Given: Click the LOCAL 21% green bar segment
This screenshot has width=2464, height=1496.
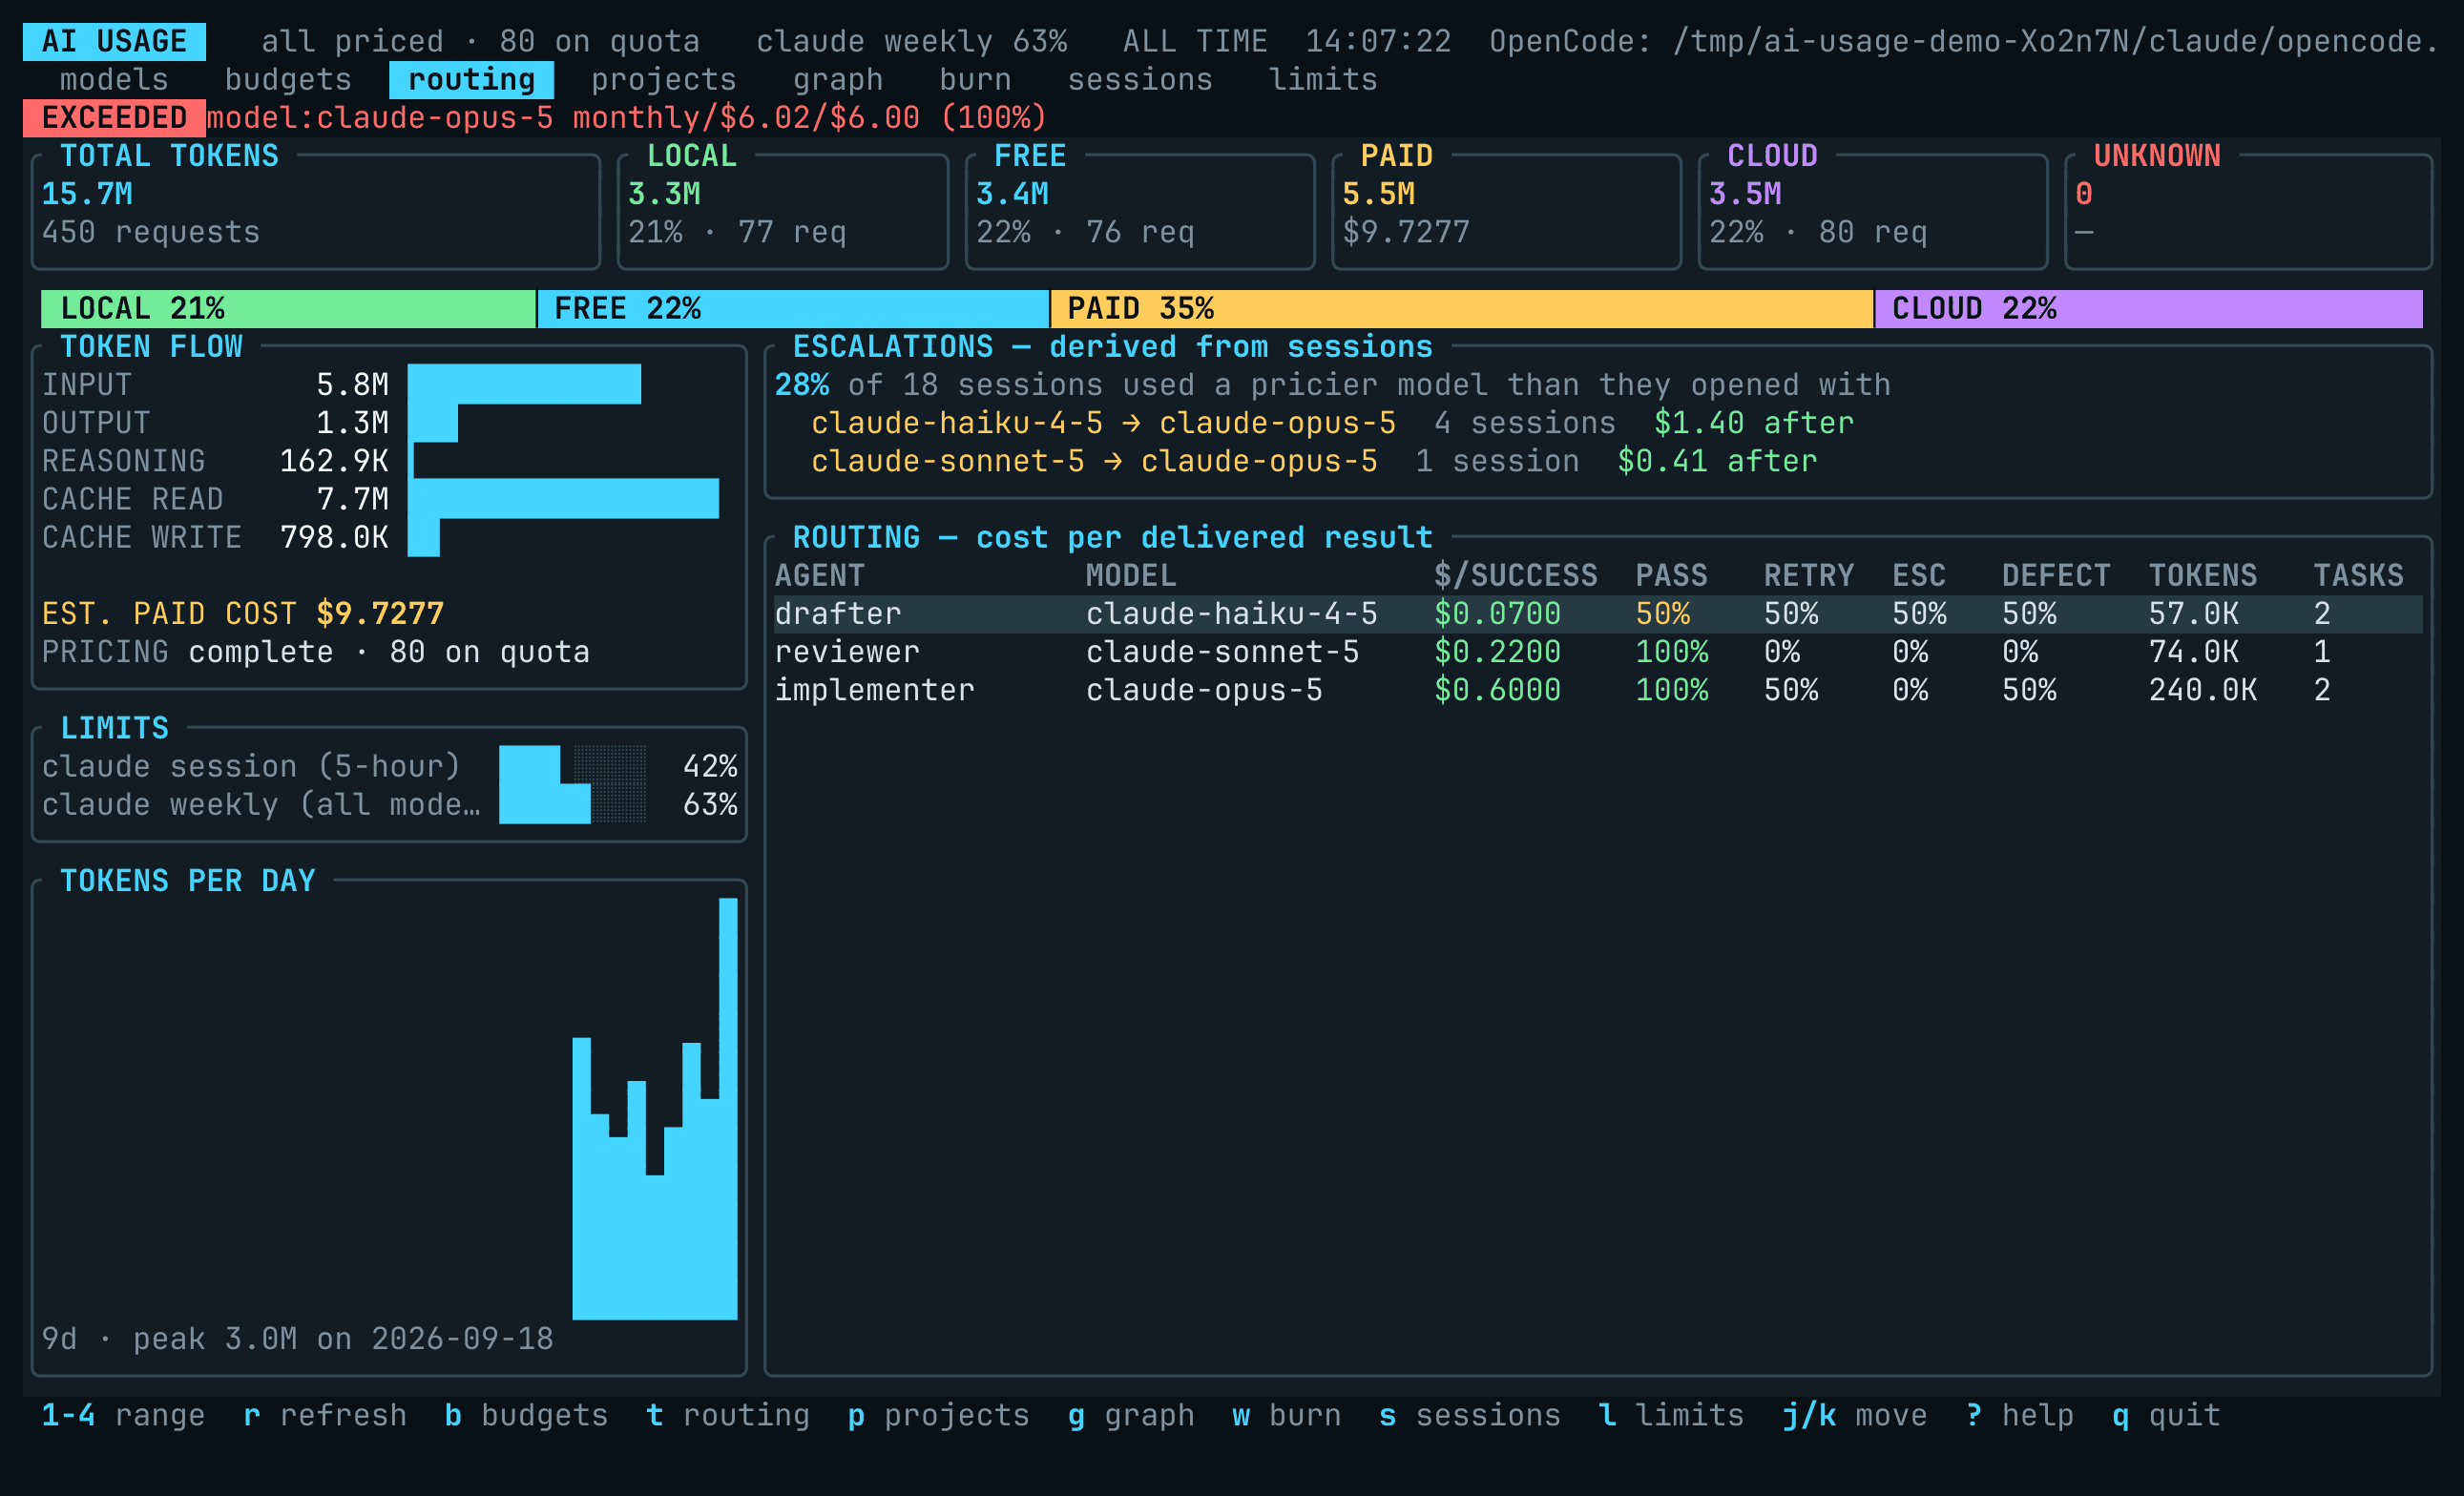Looking at the screenshot, I should 288,309.
